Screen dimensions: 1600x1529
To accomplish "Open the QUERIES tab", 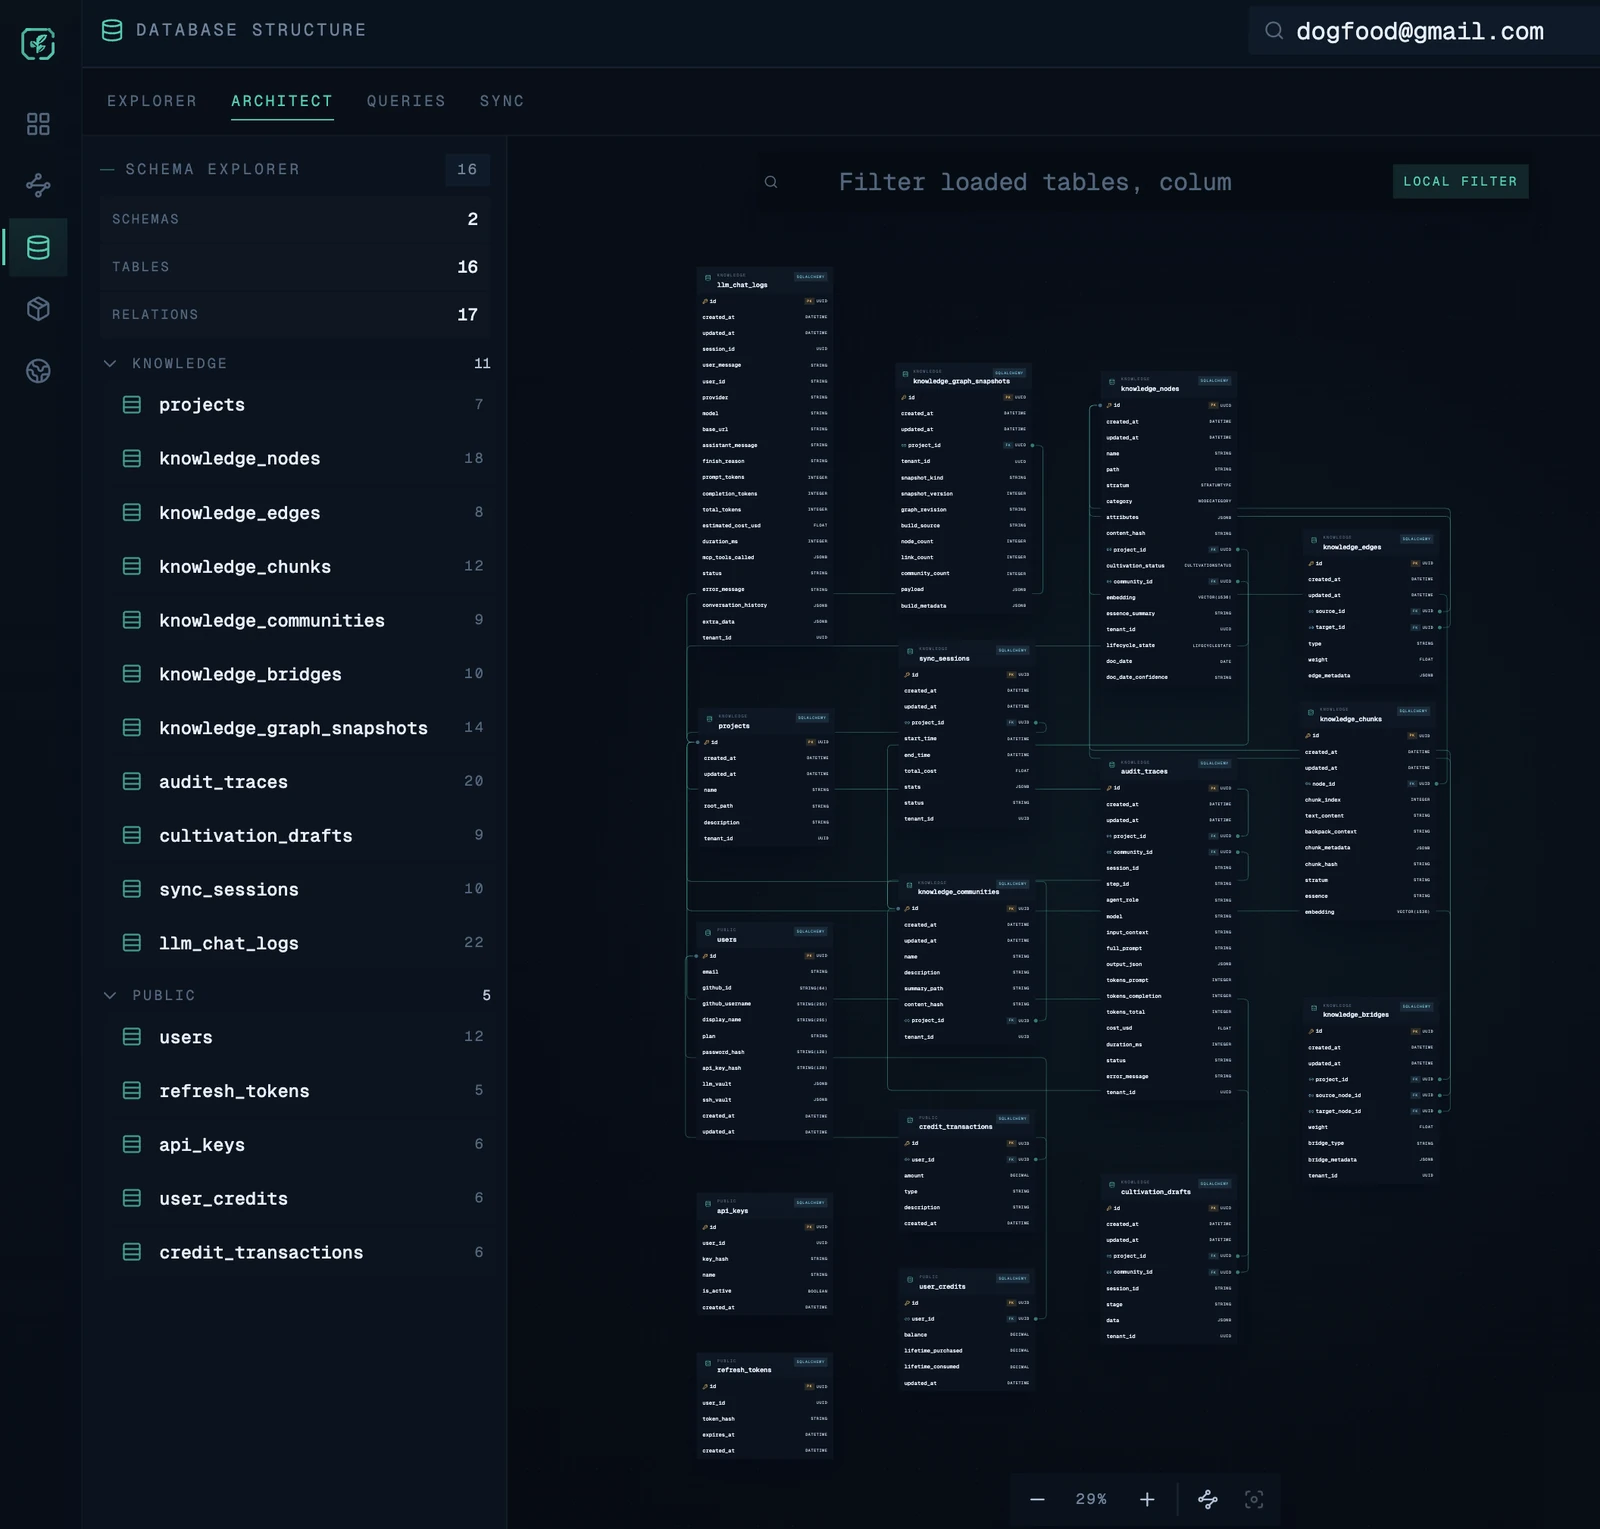I will (406, 101).
